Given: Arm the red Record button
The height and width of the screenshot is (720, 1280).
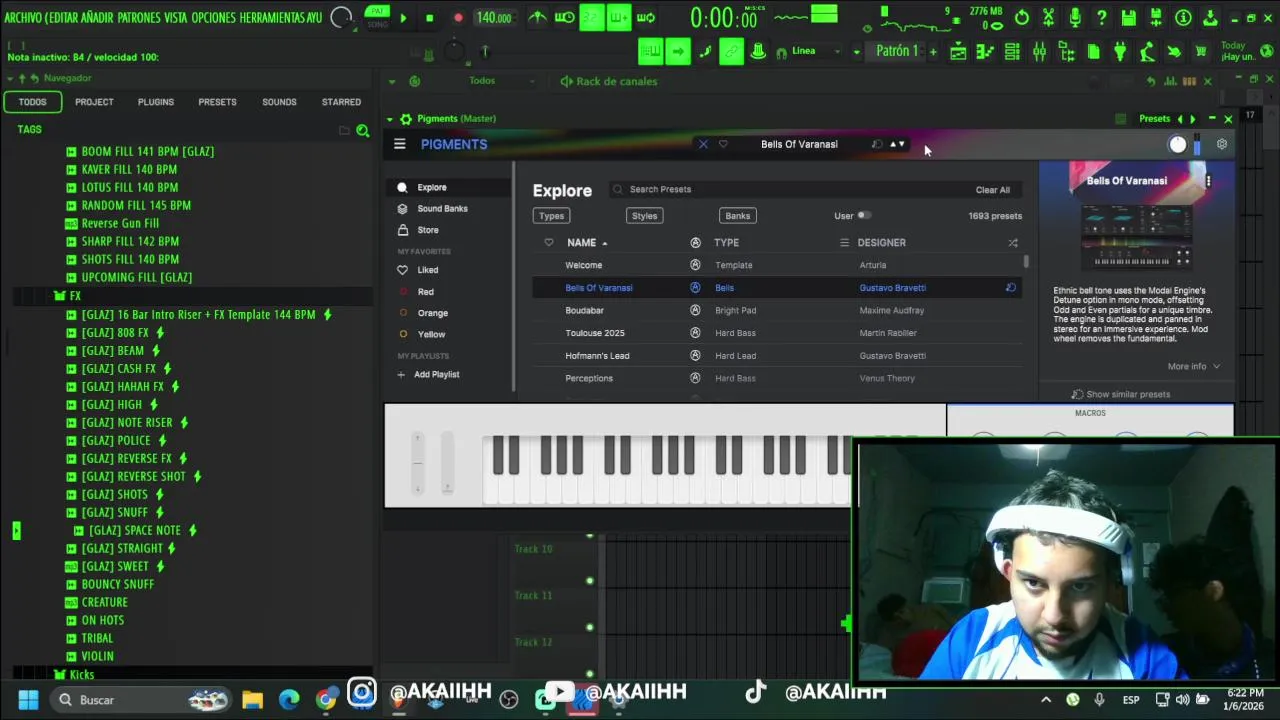Looking at the screenshot, I should (x=458, y=18).
